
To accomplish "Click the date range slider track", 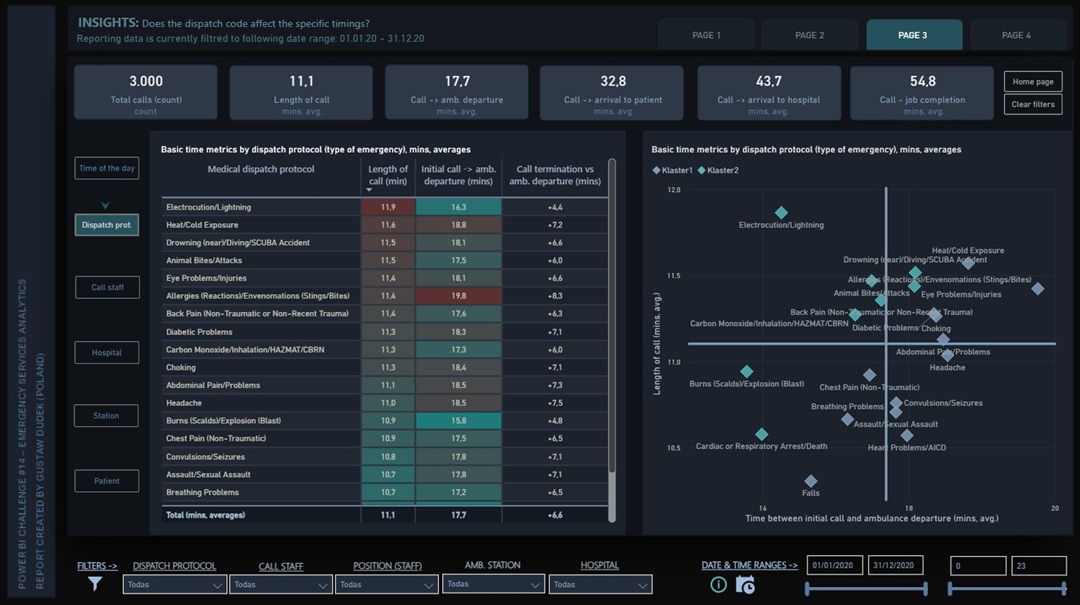I will click(864, 589).
